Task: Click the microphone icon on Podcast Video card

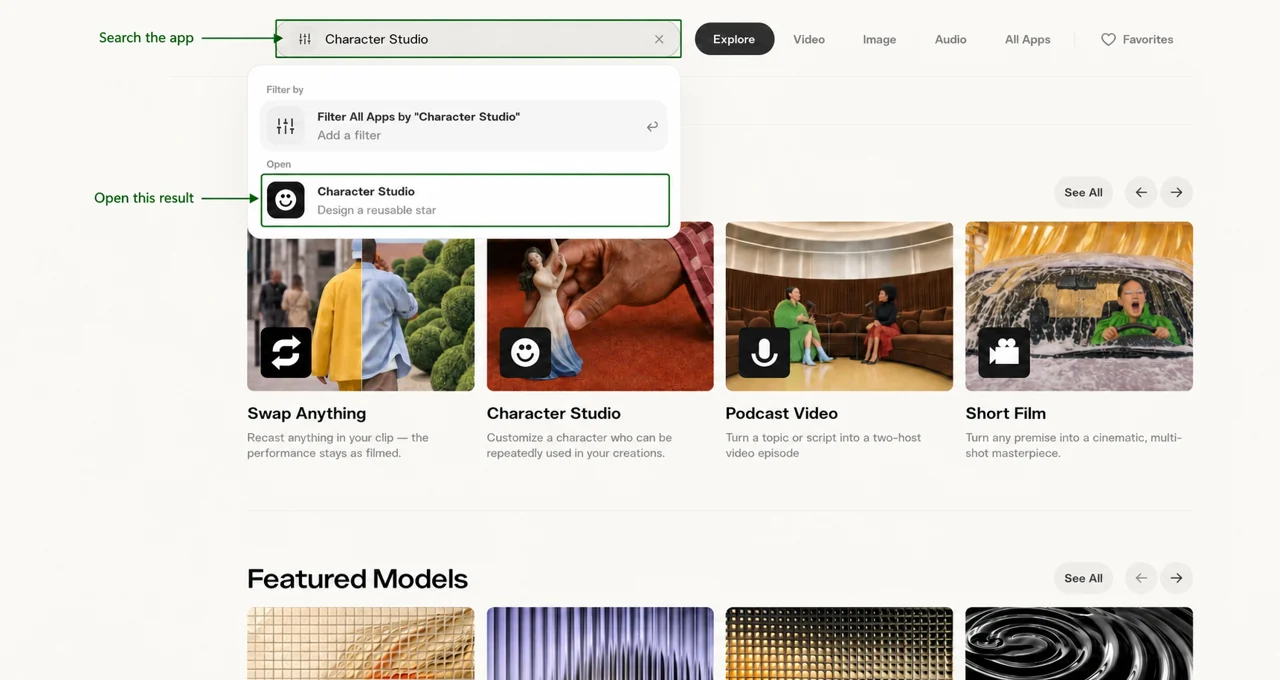Action: point(764,352)
